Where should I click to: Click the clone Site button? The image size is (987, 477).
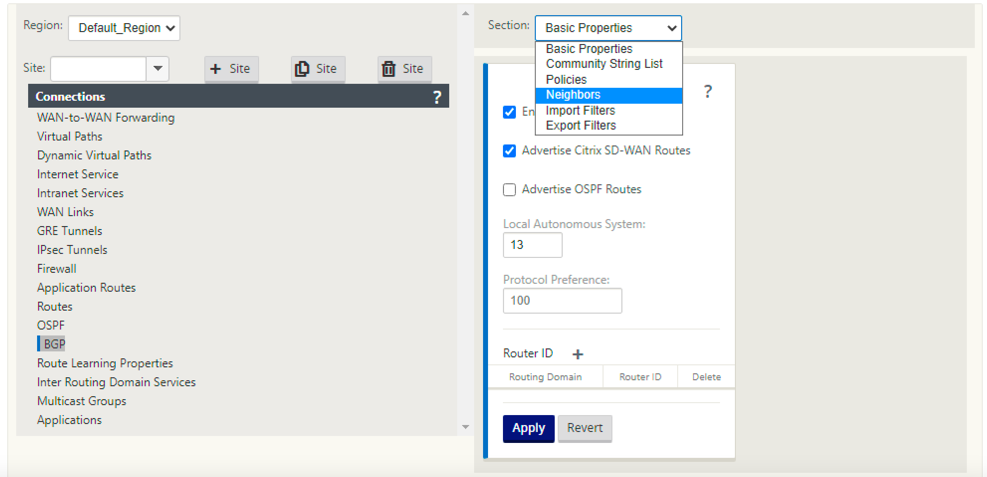(x=318, y=69)
